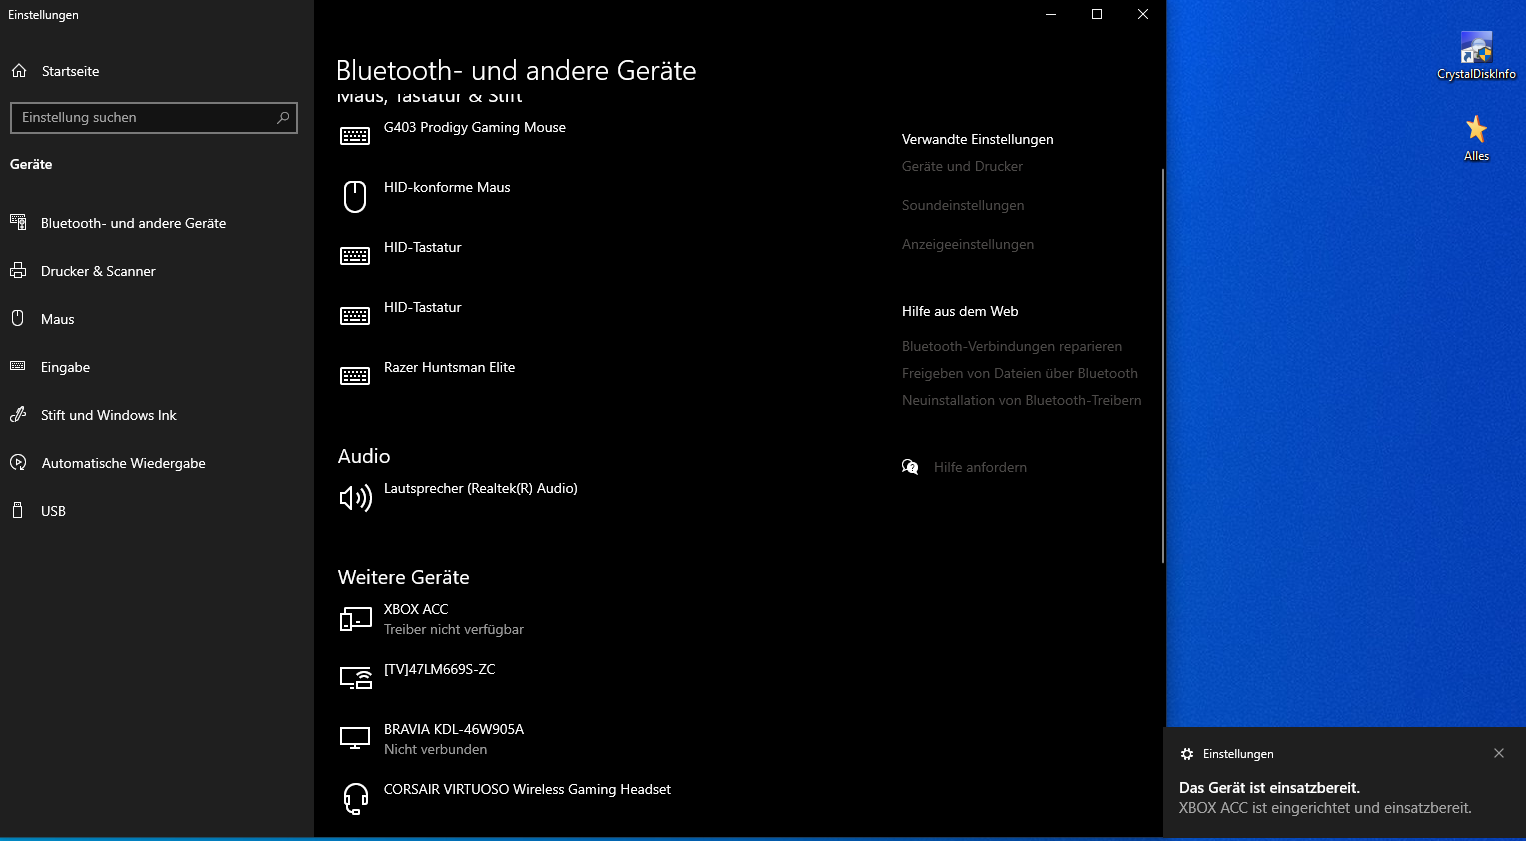
Task: Click the gear icon in the Einstellungen notification
Action: coord(1187,754)
